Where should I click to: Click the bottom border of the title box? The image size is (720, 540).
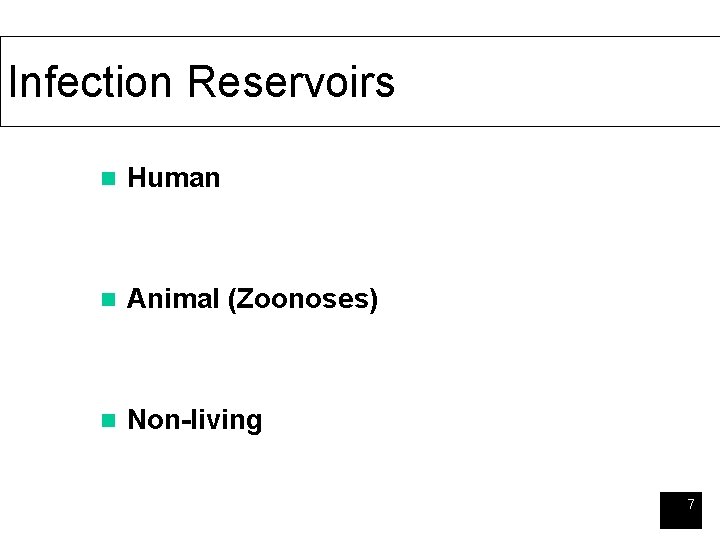click(360, 126)
